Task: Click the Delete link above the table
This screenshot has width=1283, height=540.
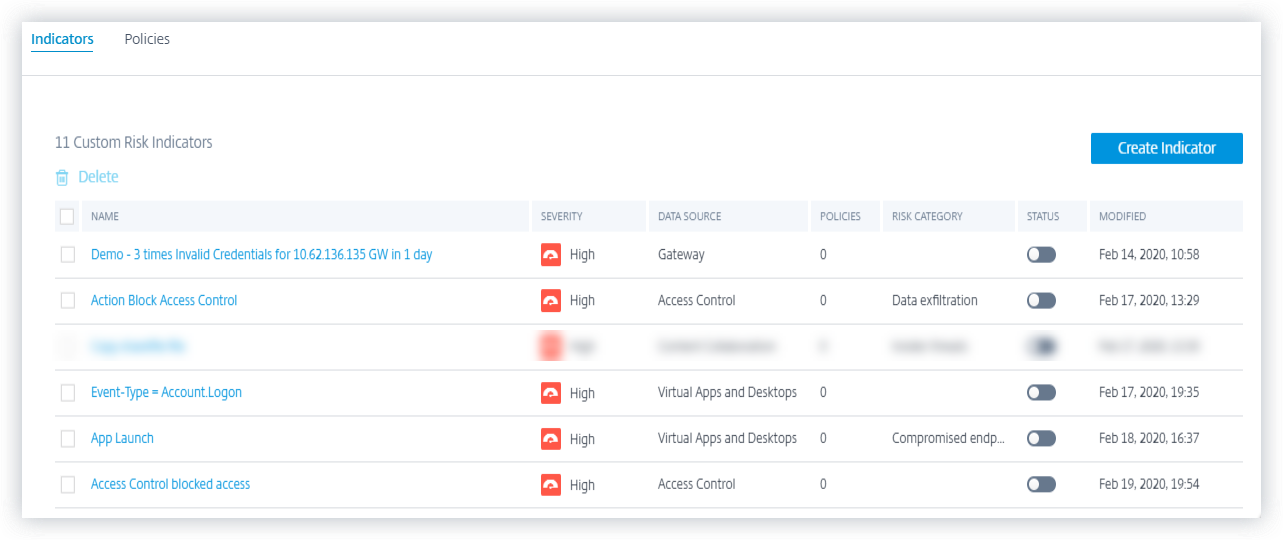Action: 98,177
